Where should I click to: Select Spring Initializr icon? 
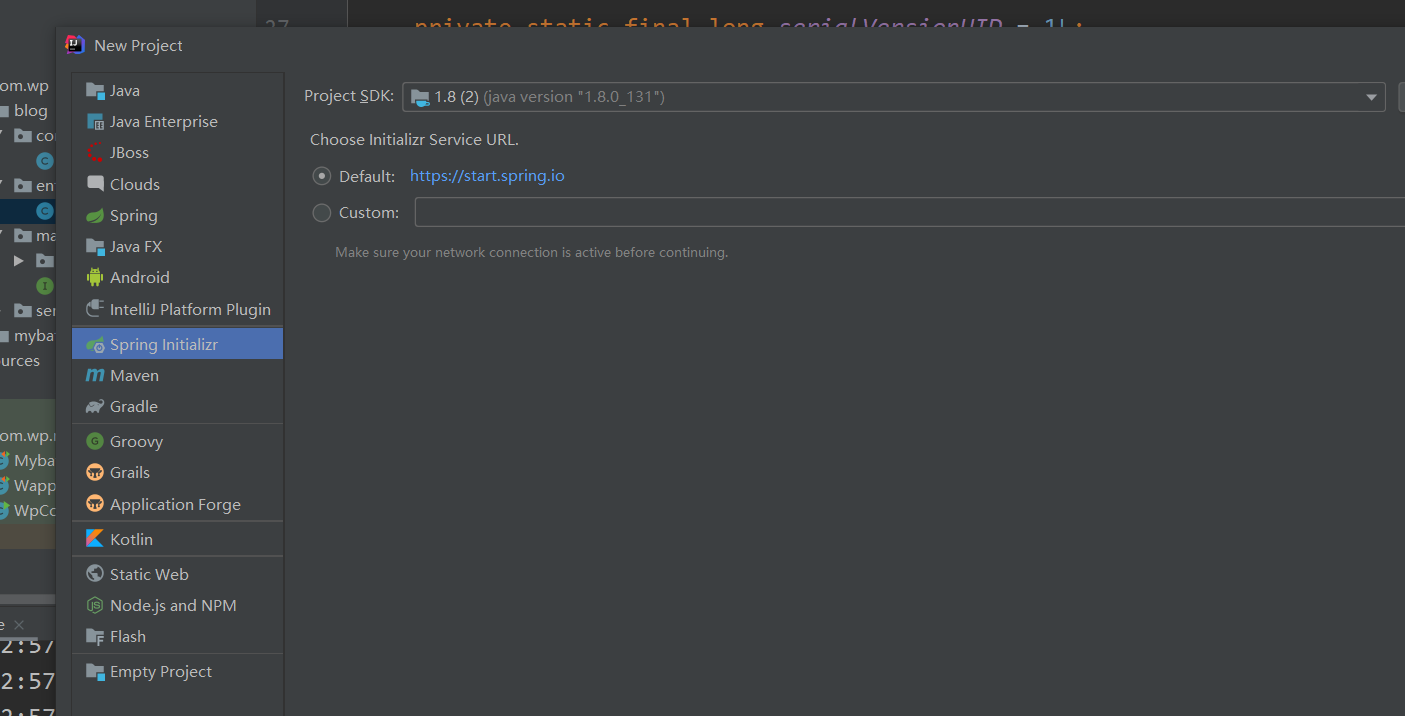(x=95, y=344)
